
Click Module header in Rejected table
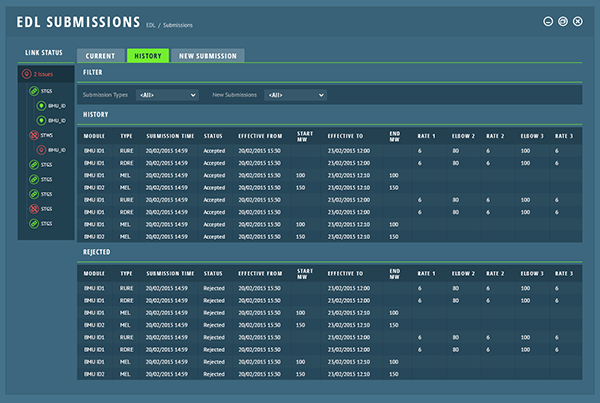pos(94,273)
